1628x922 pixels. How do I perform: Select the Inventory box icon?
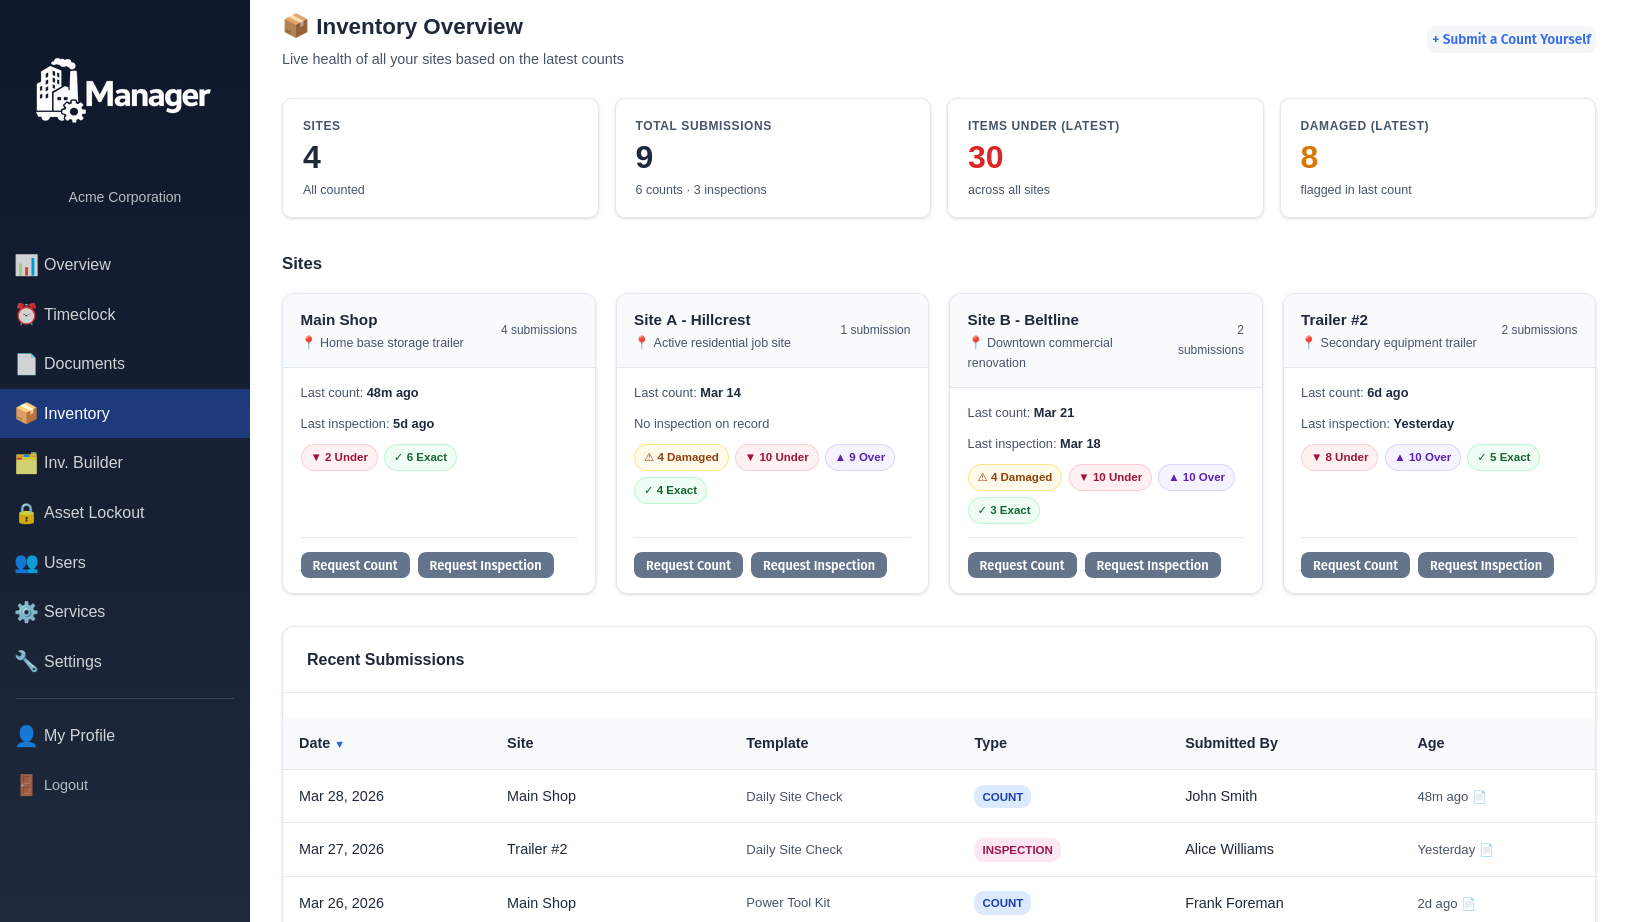click(x=26, y=413)
